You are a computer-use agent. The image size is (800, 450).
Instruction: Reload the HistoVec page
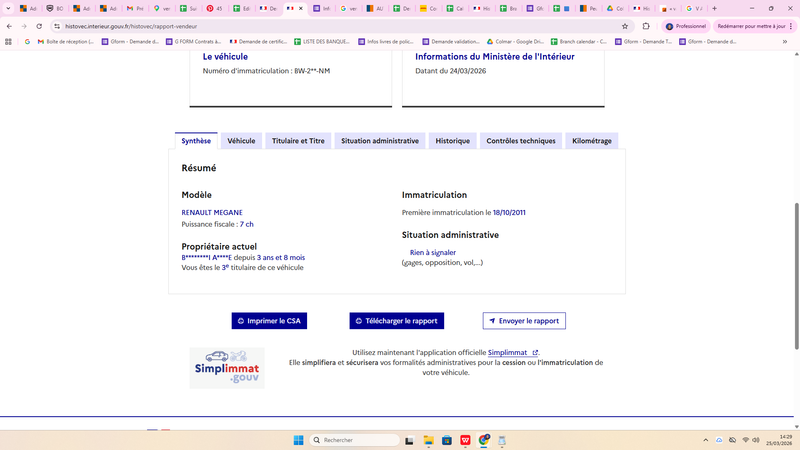39,26
